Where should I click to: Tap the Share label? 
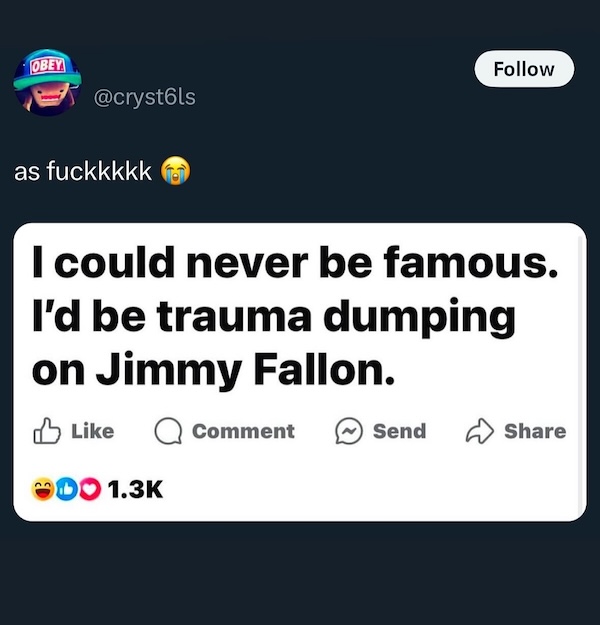[x=535, y=431]
